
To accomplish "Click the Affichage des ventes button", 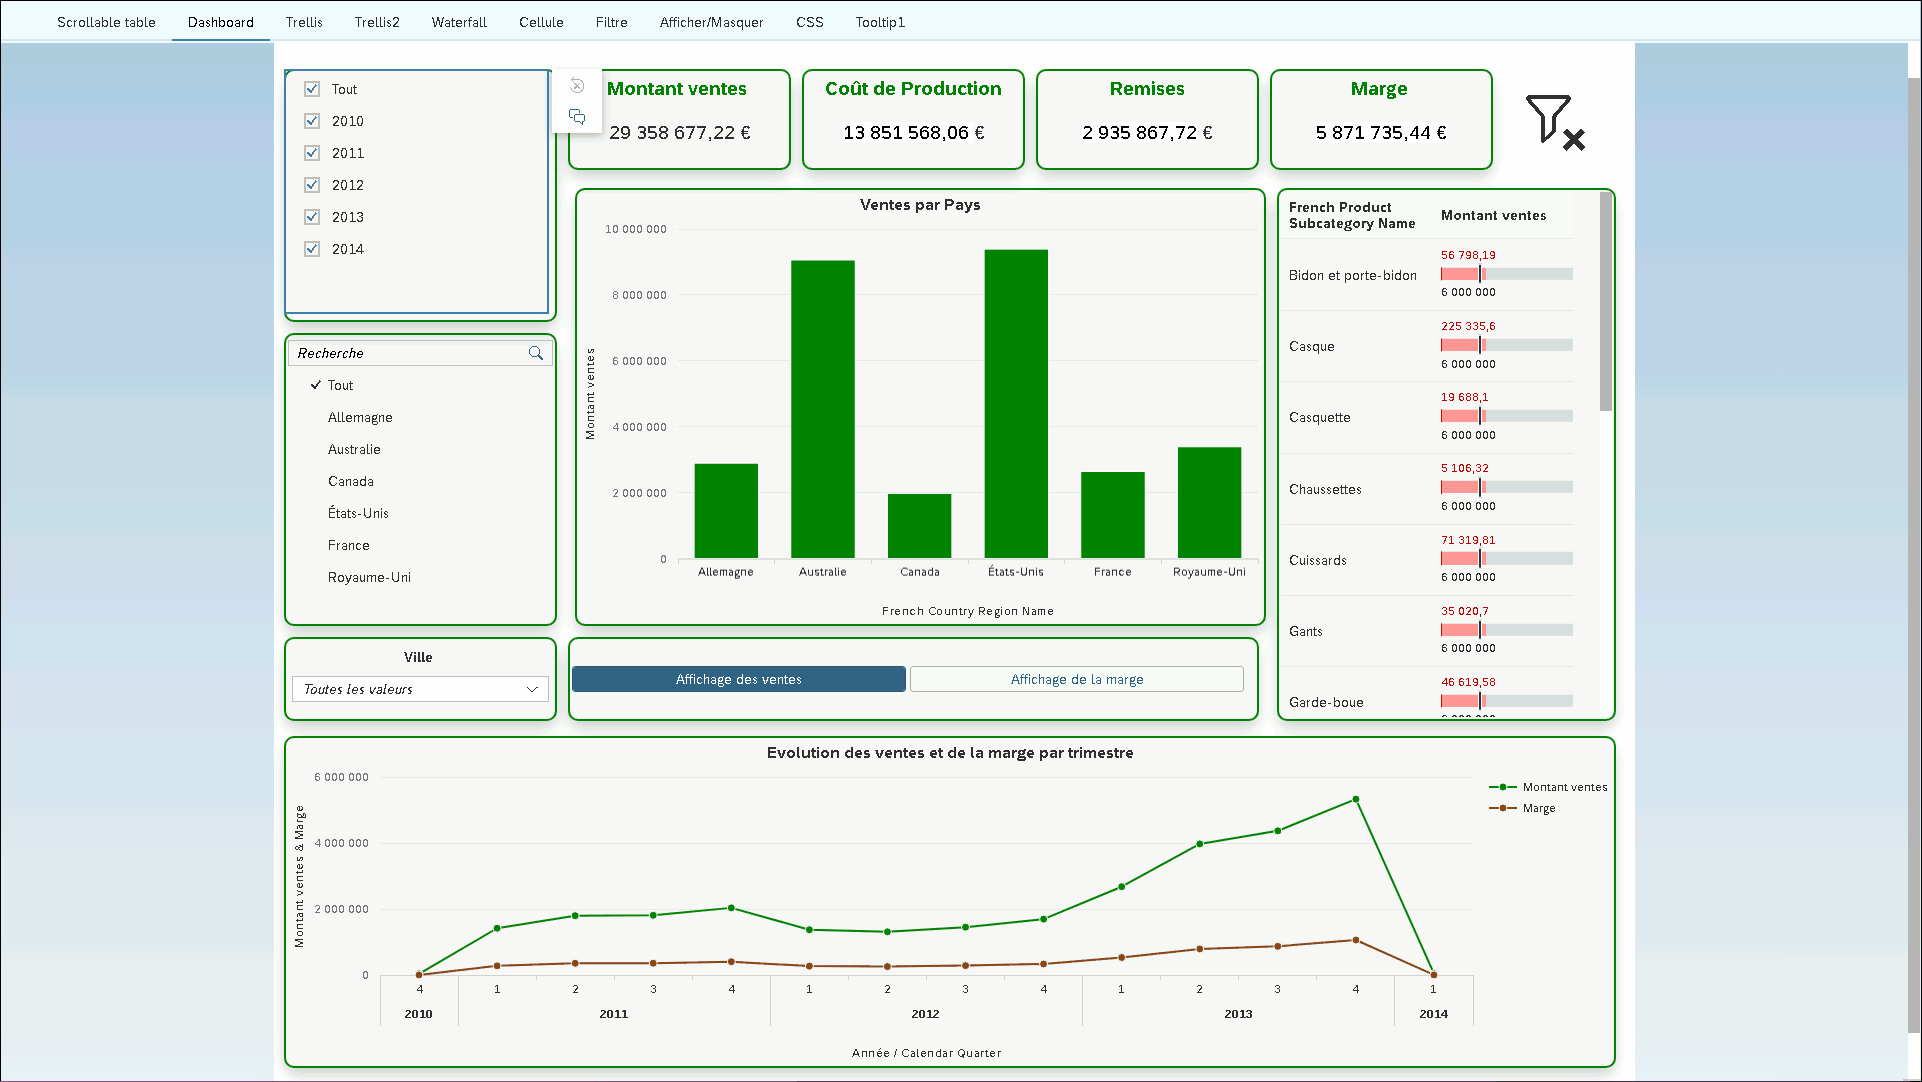I will pos(739,679).
